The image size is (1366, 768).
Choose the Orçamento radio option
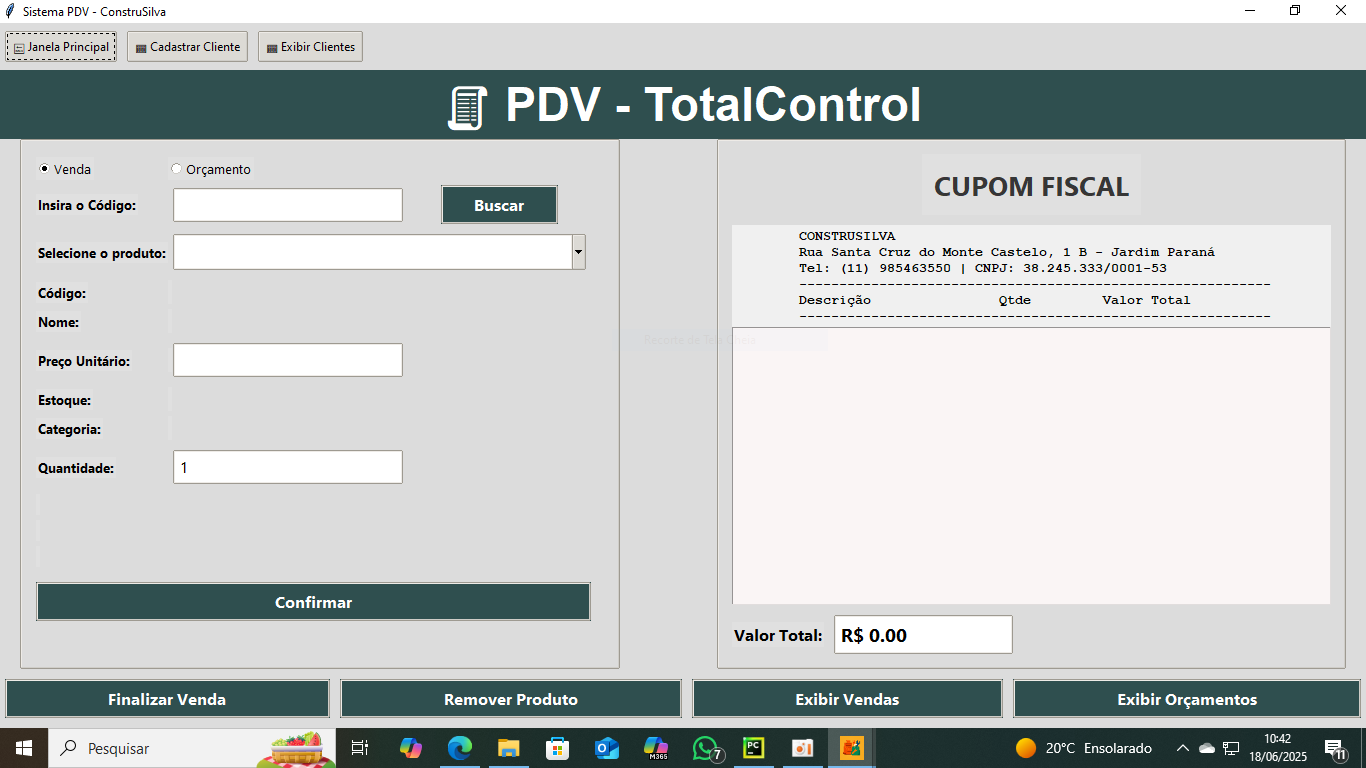coord(177,169)
